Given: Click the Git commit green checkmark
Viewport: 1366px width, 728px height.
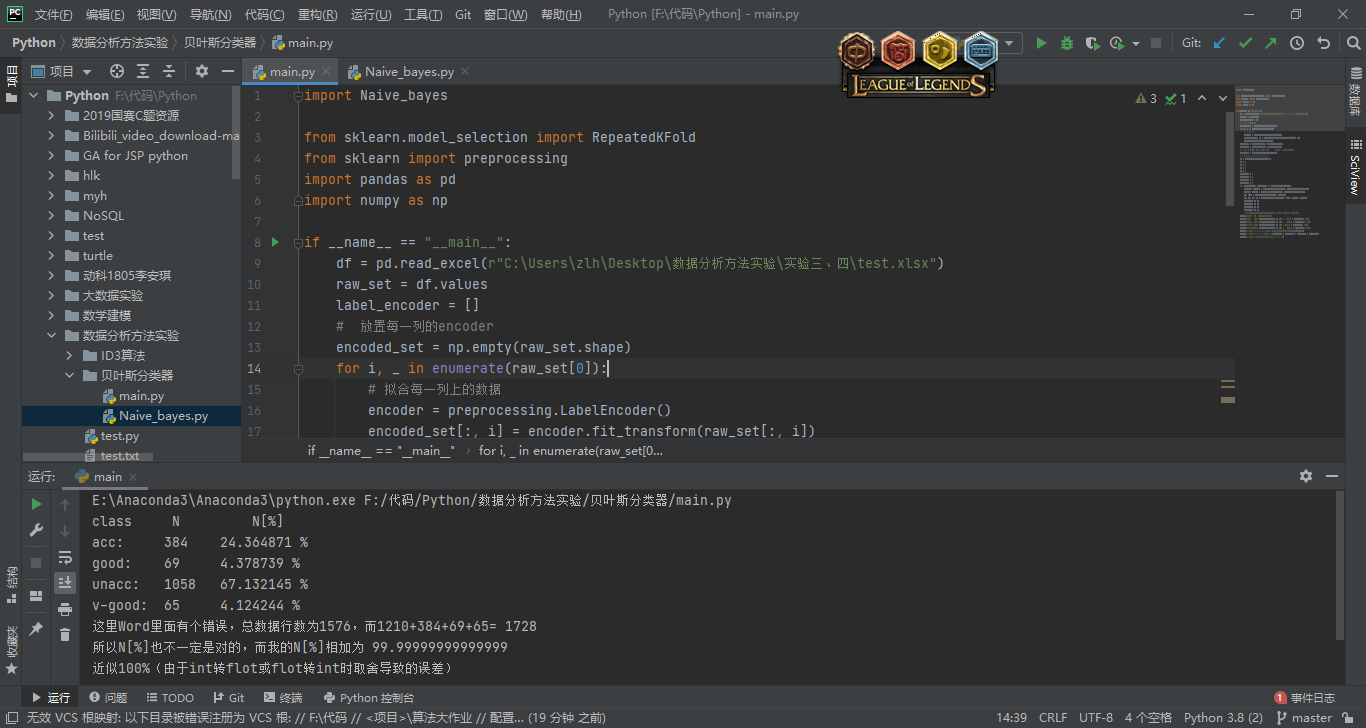Looking at the screenshot, I should pos(1245,43).
